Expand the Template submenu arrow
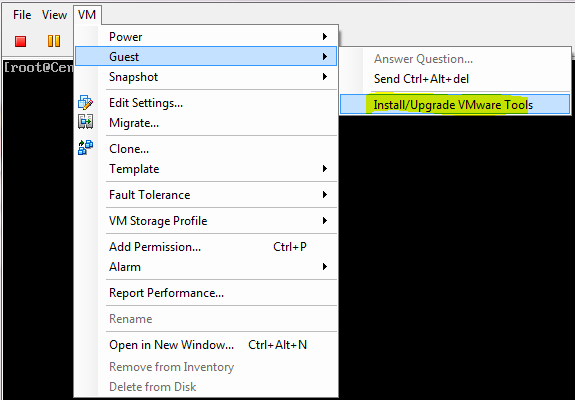 [325, 169]
